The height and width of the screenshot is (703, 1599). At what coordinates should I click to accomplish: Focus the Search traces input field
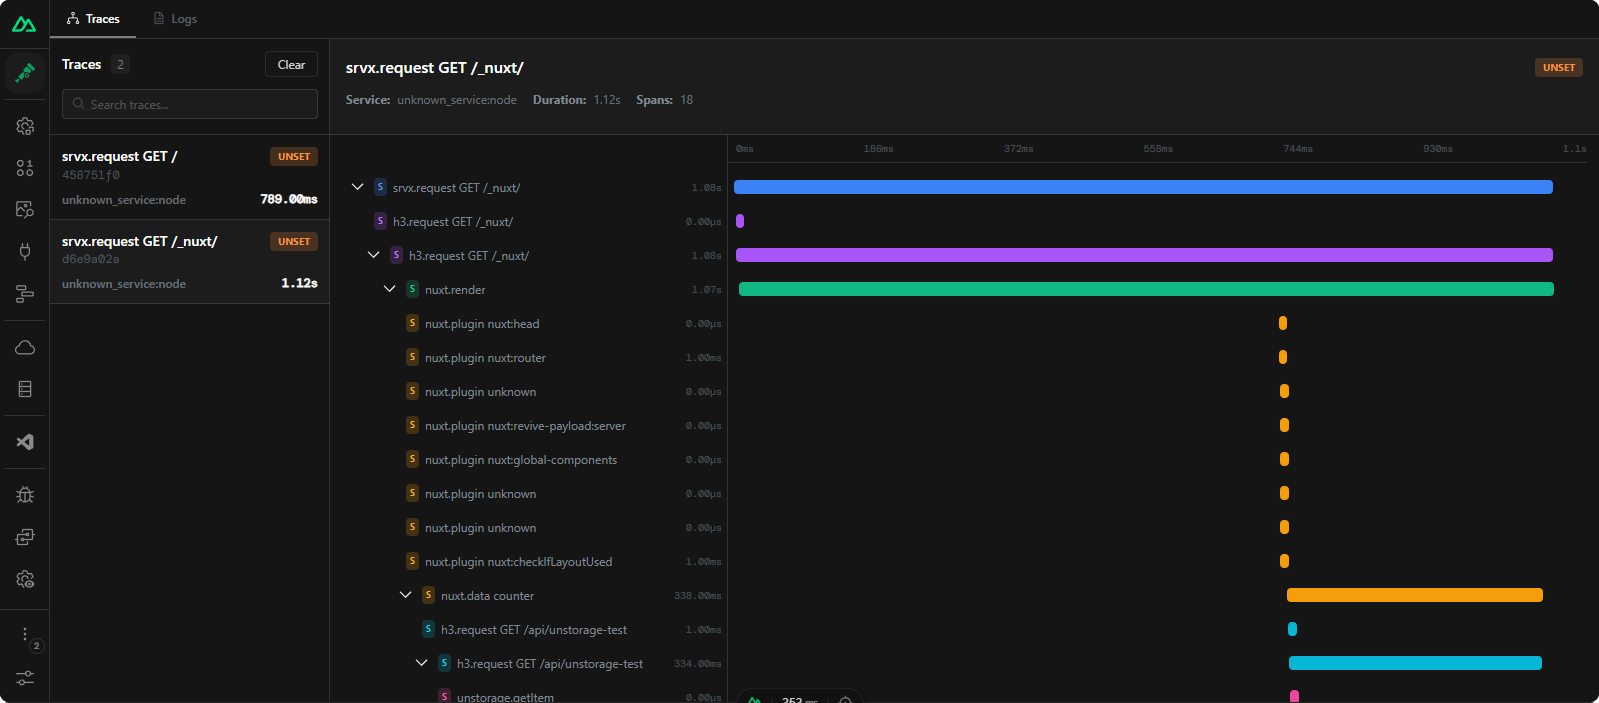(190, 104)
